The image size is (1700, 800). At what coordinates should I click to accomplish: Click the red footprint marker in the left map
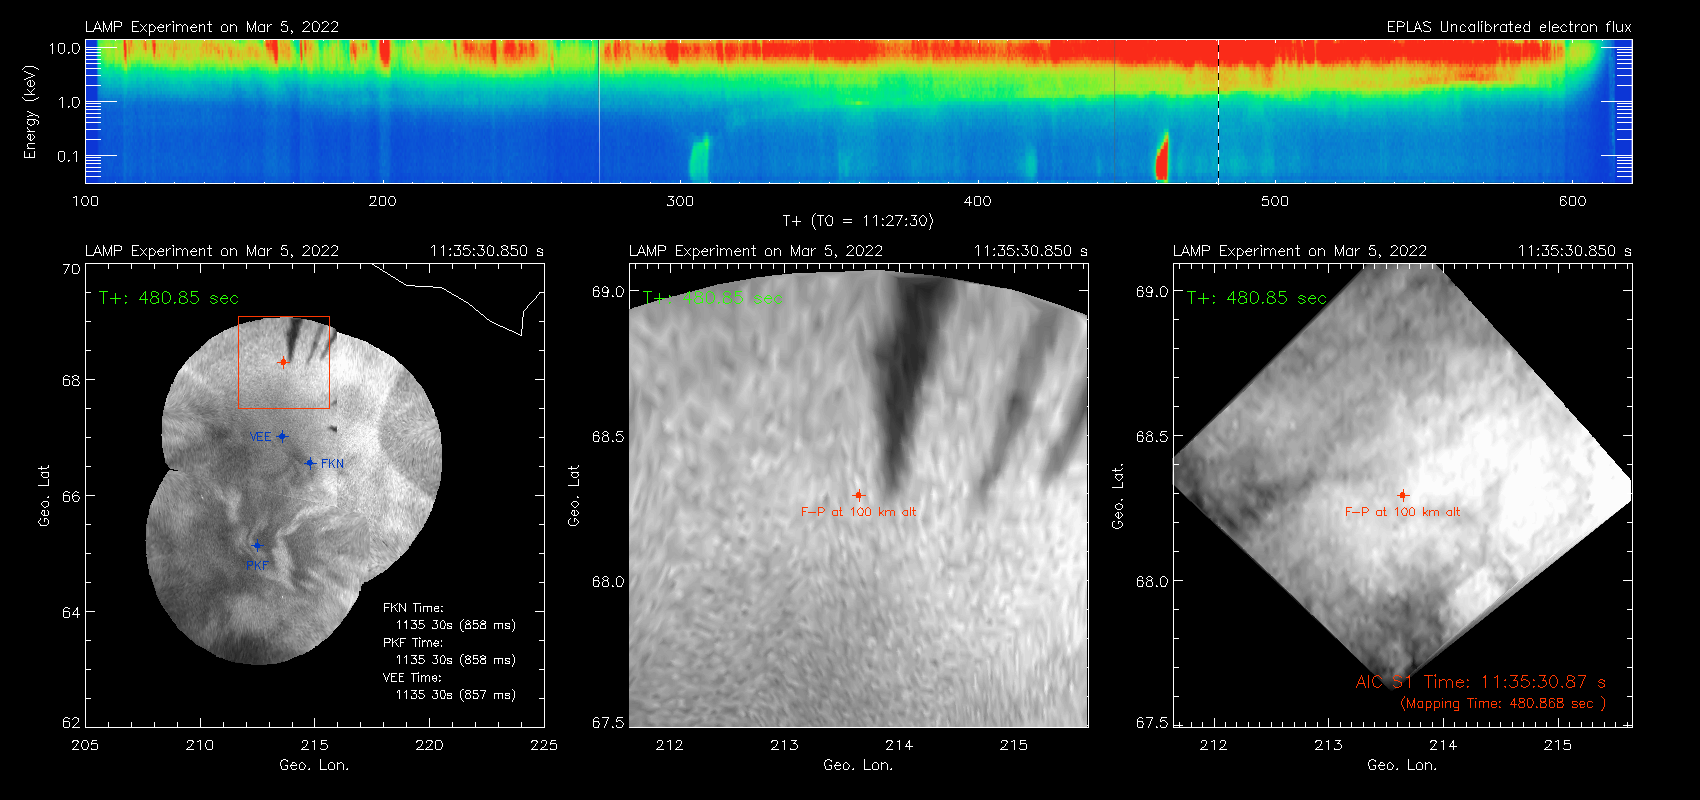pos(283,362)
